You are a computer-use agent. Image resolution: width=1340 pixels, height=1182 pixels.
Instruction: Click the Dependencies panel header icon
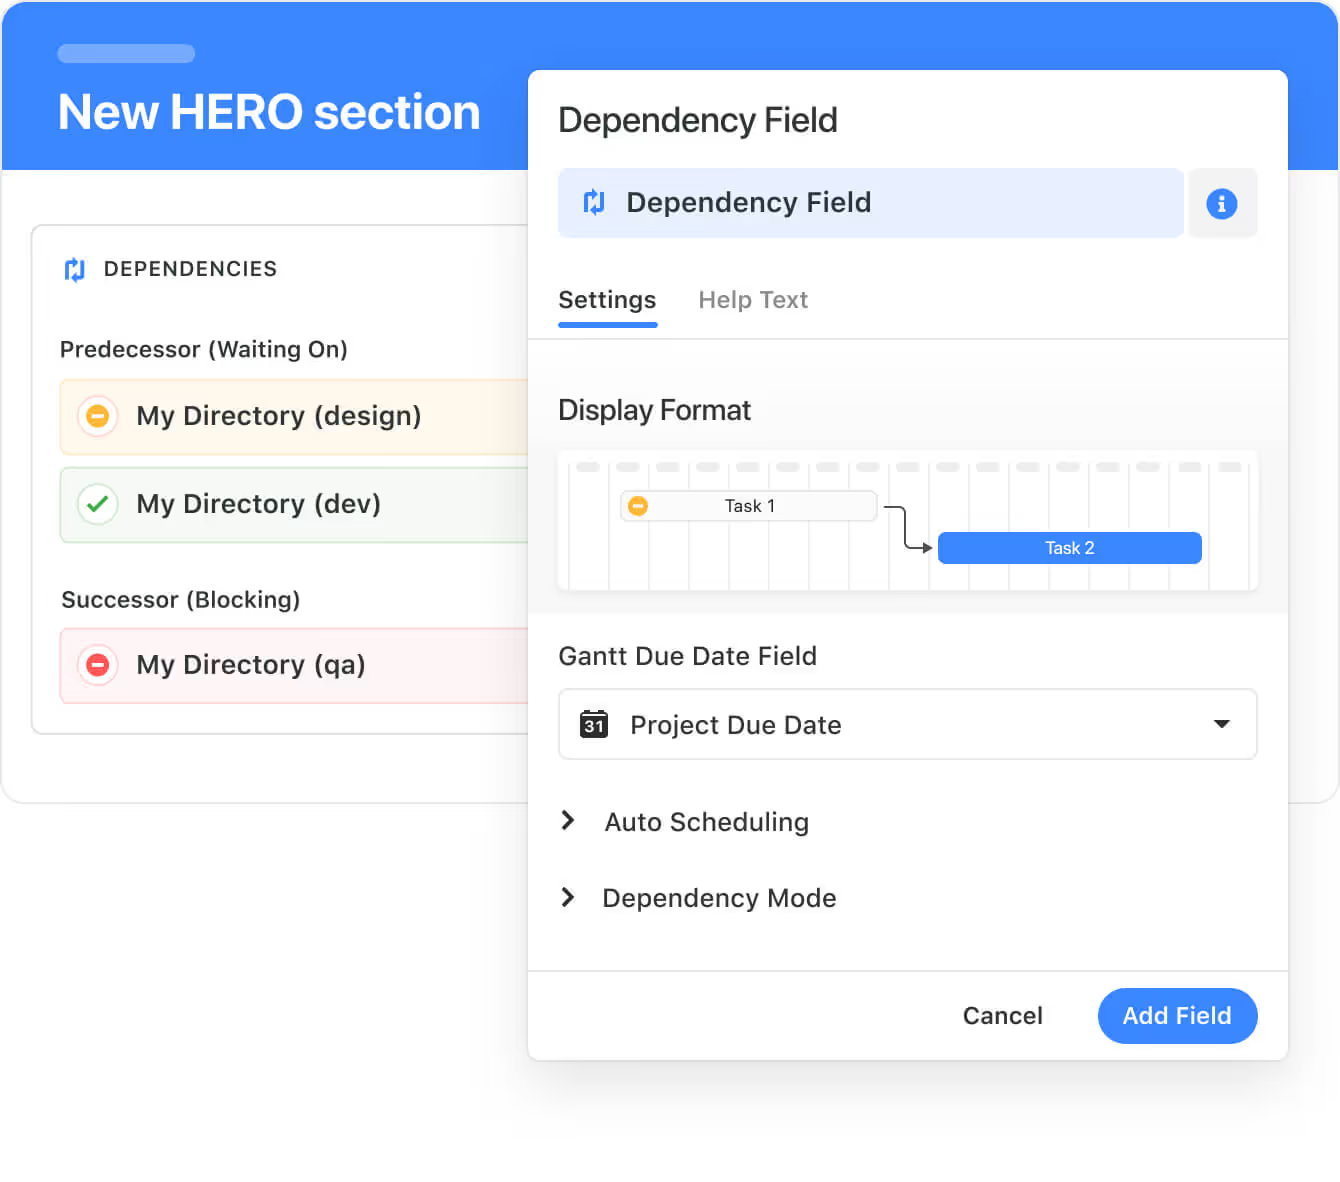[75, 269]
